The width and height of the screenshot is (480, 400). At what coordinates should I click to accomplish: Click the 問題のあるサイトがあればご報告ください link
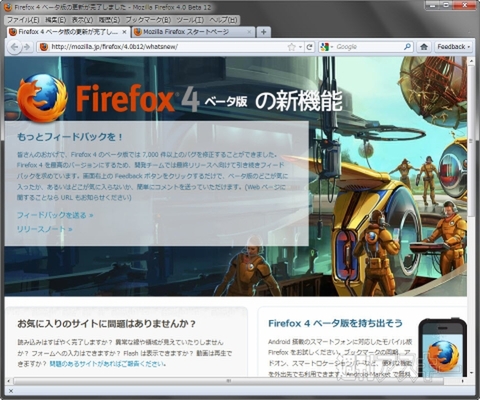107,364
